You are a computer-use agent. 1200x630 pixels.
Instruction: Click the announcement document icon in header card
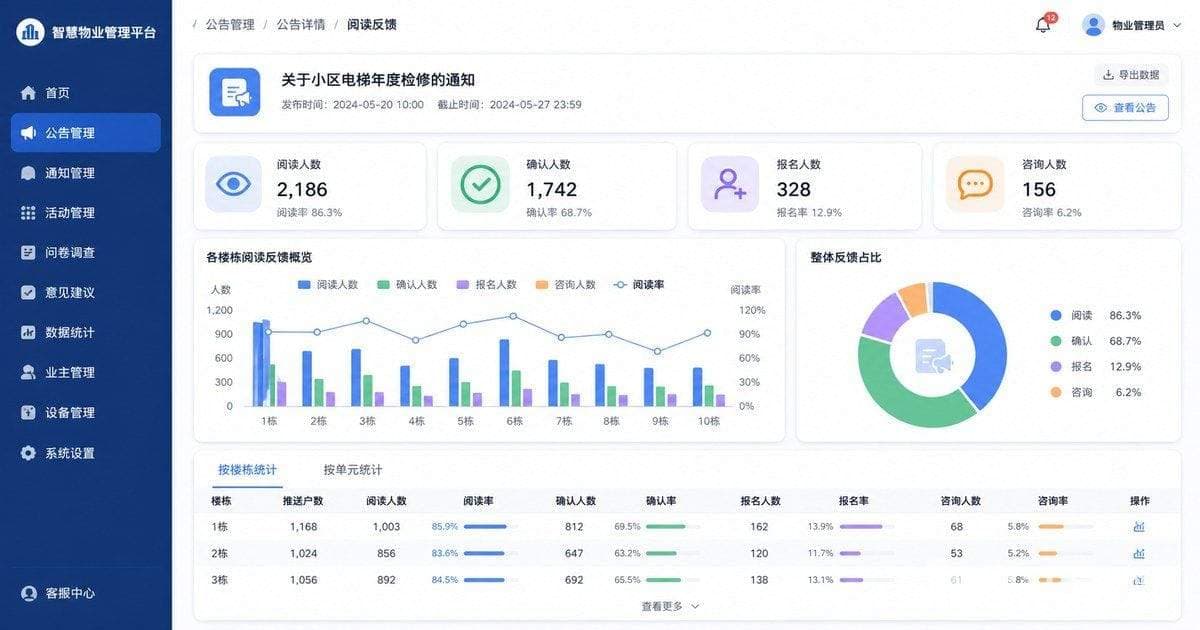[x=235, y=92]
